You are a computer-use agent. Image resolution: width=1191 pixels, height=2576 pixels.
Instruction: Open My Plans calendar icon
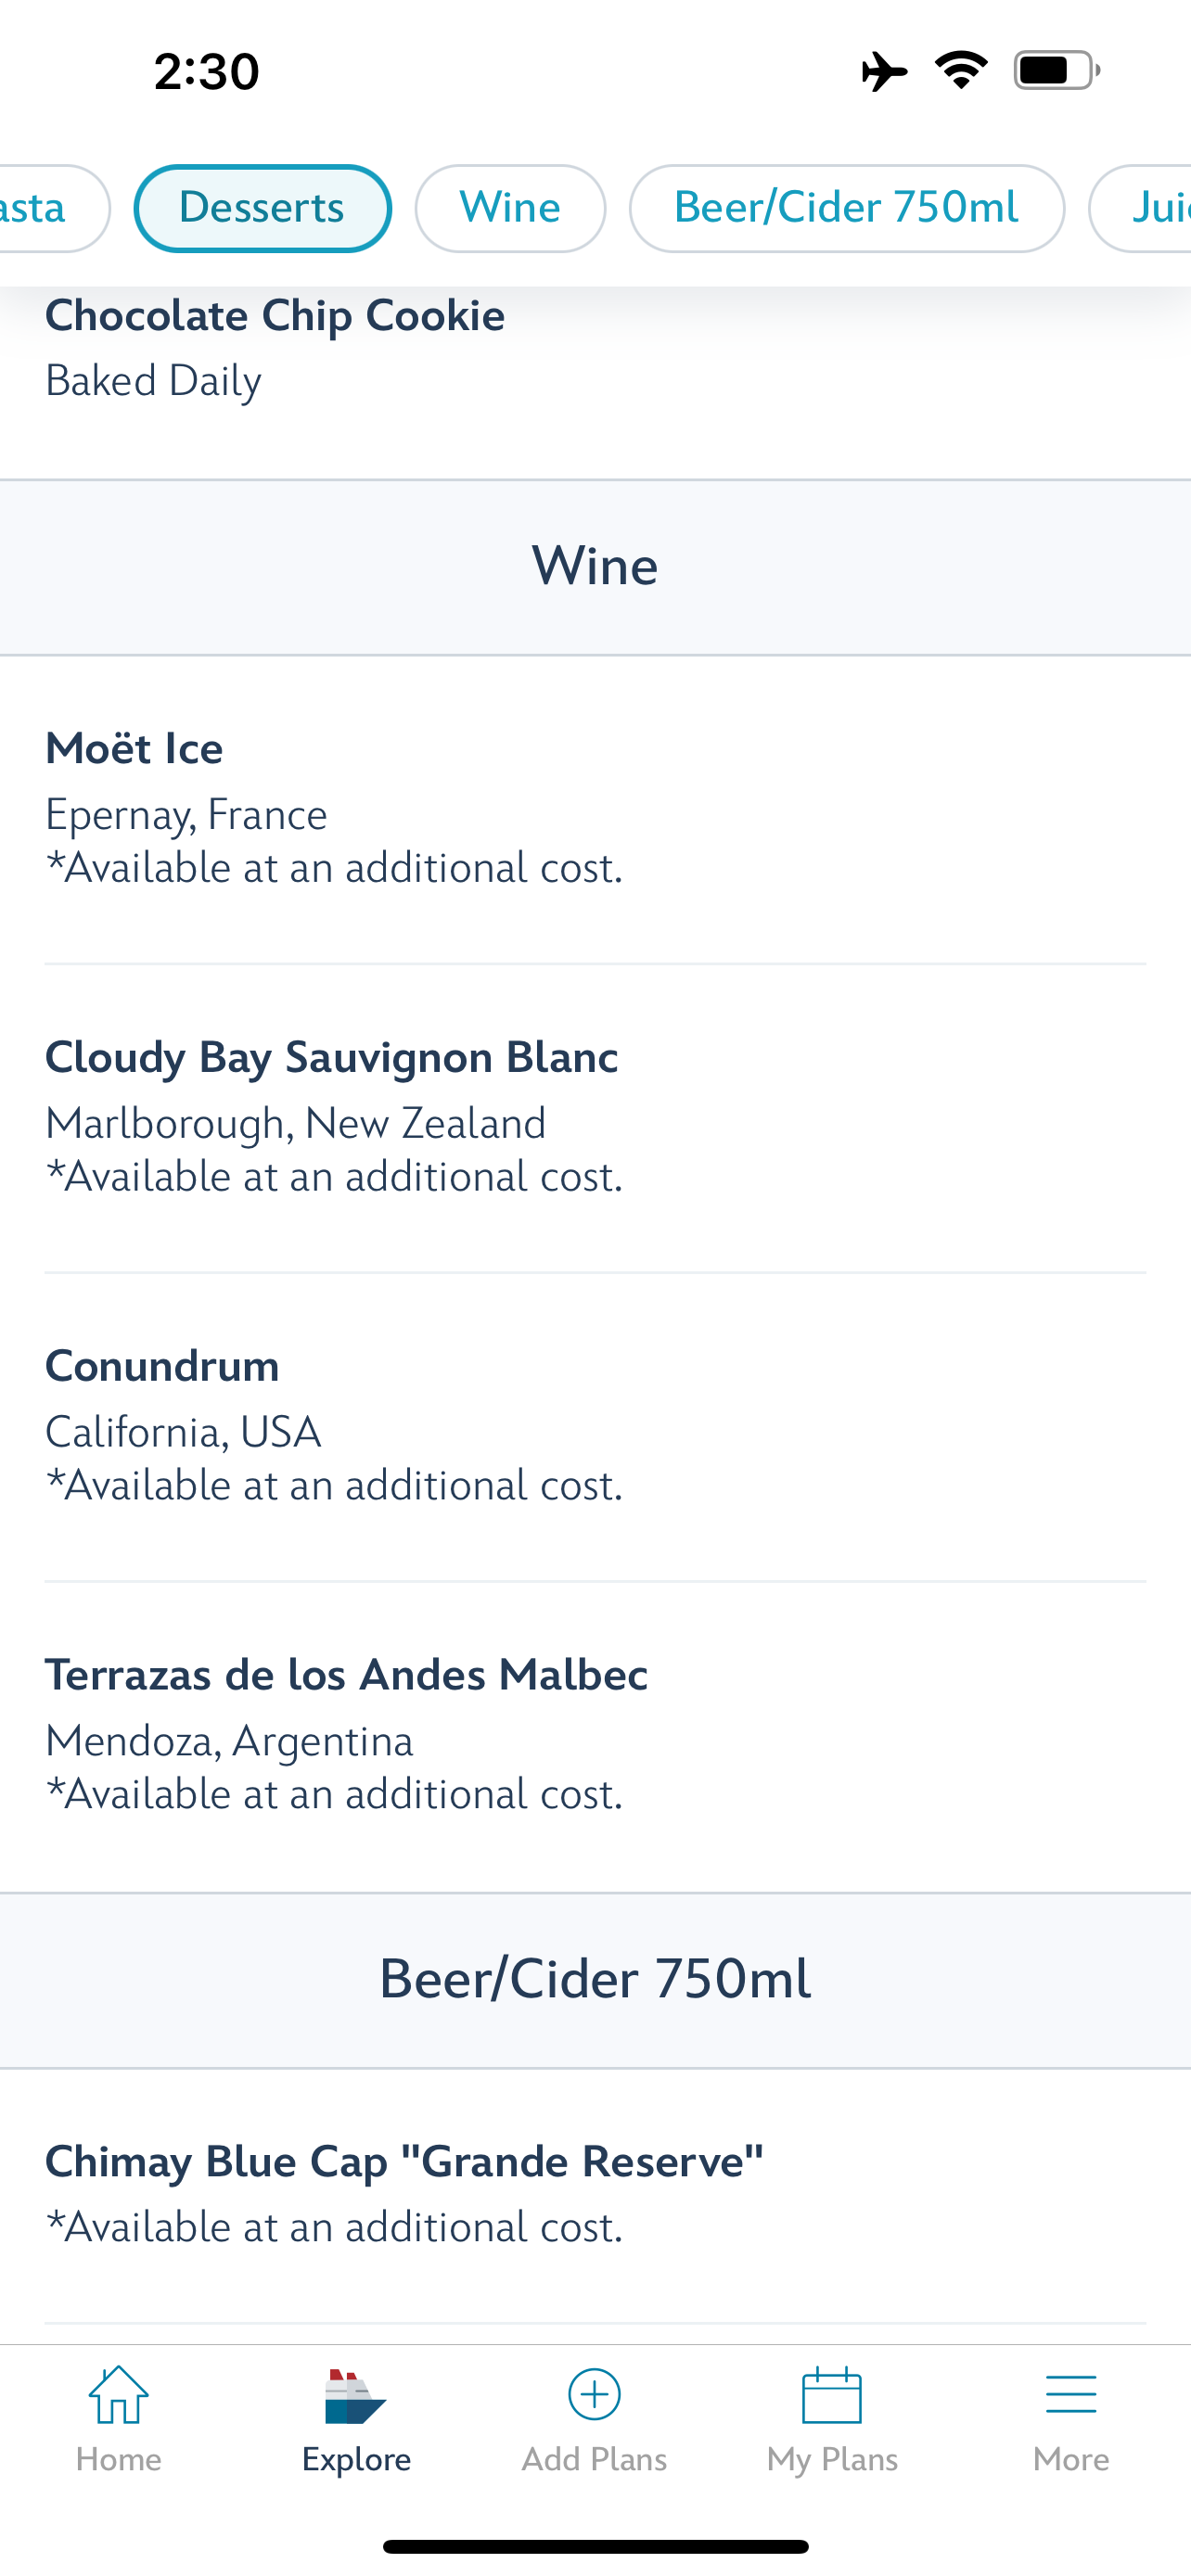tap(832, 2396)
